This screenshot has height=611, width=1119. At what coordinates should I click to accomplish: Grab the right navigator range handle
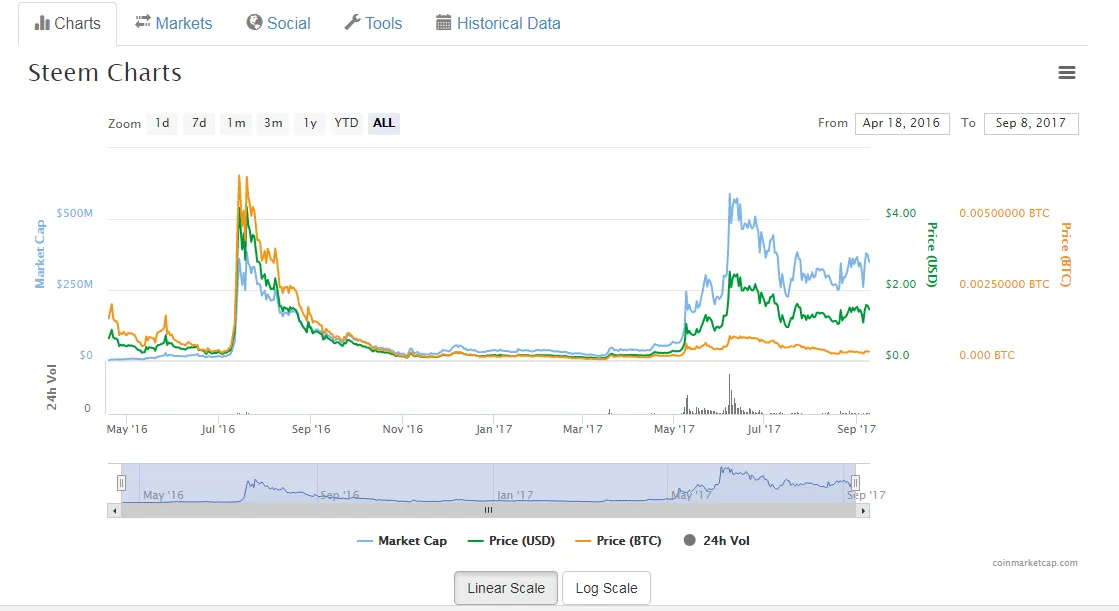pyautogui.click(x=855, y=483)
